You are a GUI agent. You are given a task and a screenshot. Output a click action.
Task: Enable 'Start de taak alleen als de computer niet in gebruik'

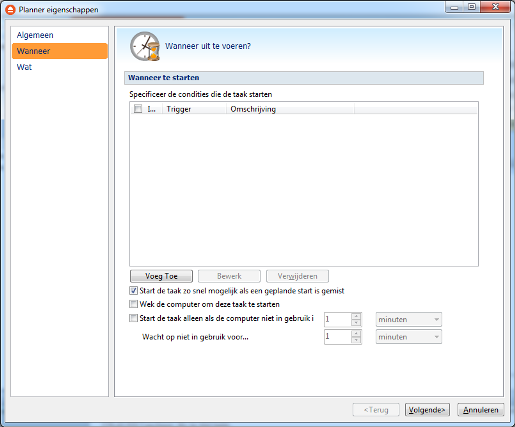pos(133,318)
